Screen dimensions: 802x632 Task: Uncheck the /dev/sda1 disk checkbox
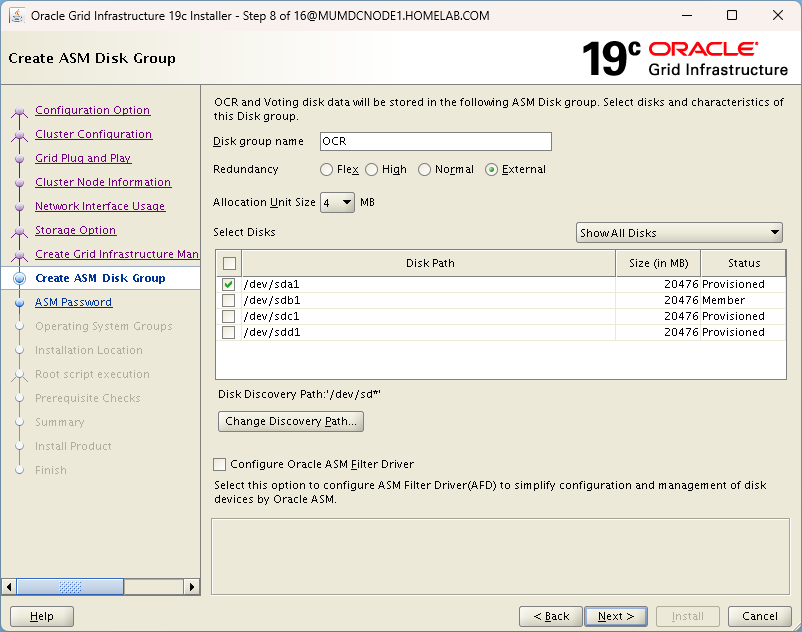click(229, 284)
